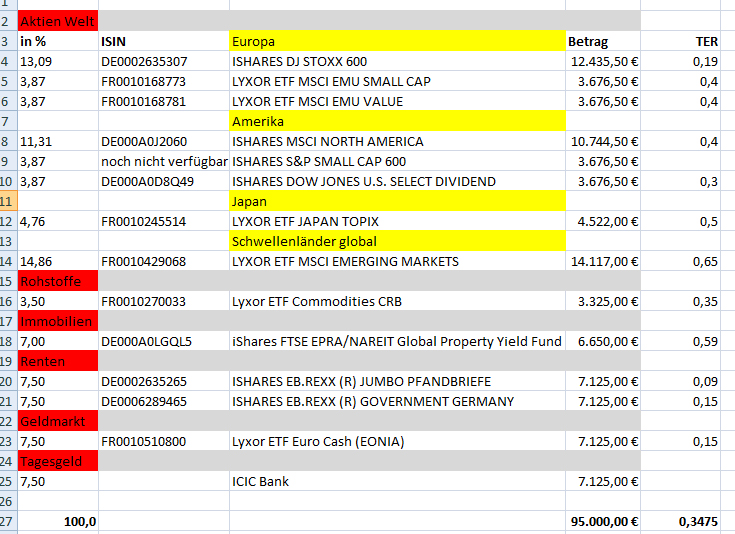Viewport: 735px width, 534px height.
Task: Click 'ISHARES DJ STOXX 600' cell
Action: [x=398, y=61]
